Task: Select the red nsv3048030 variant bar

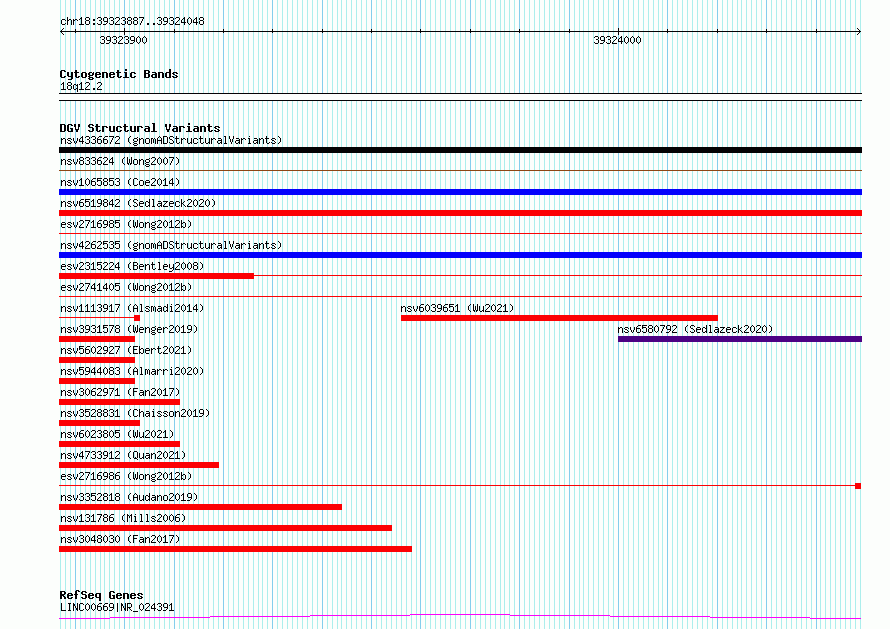Action: (236, 549)
